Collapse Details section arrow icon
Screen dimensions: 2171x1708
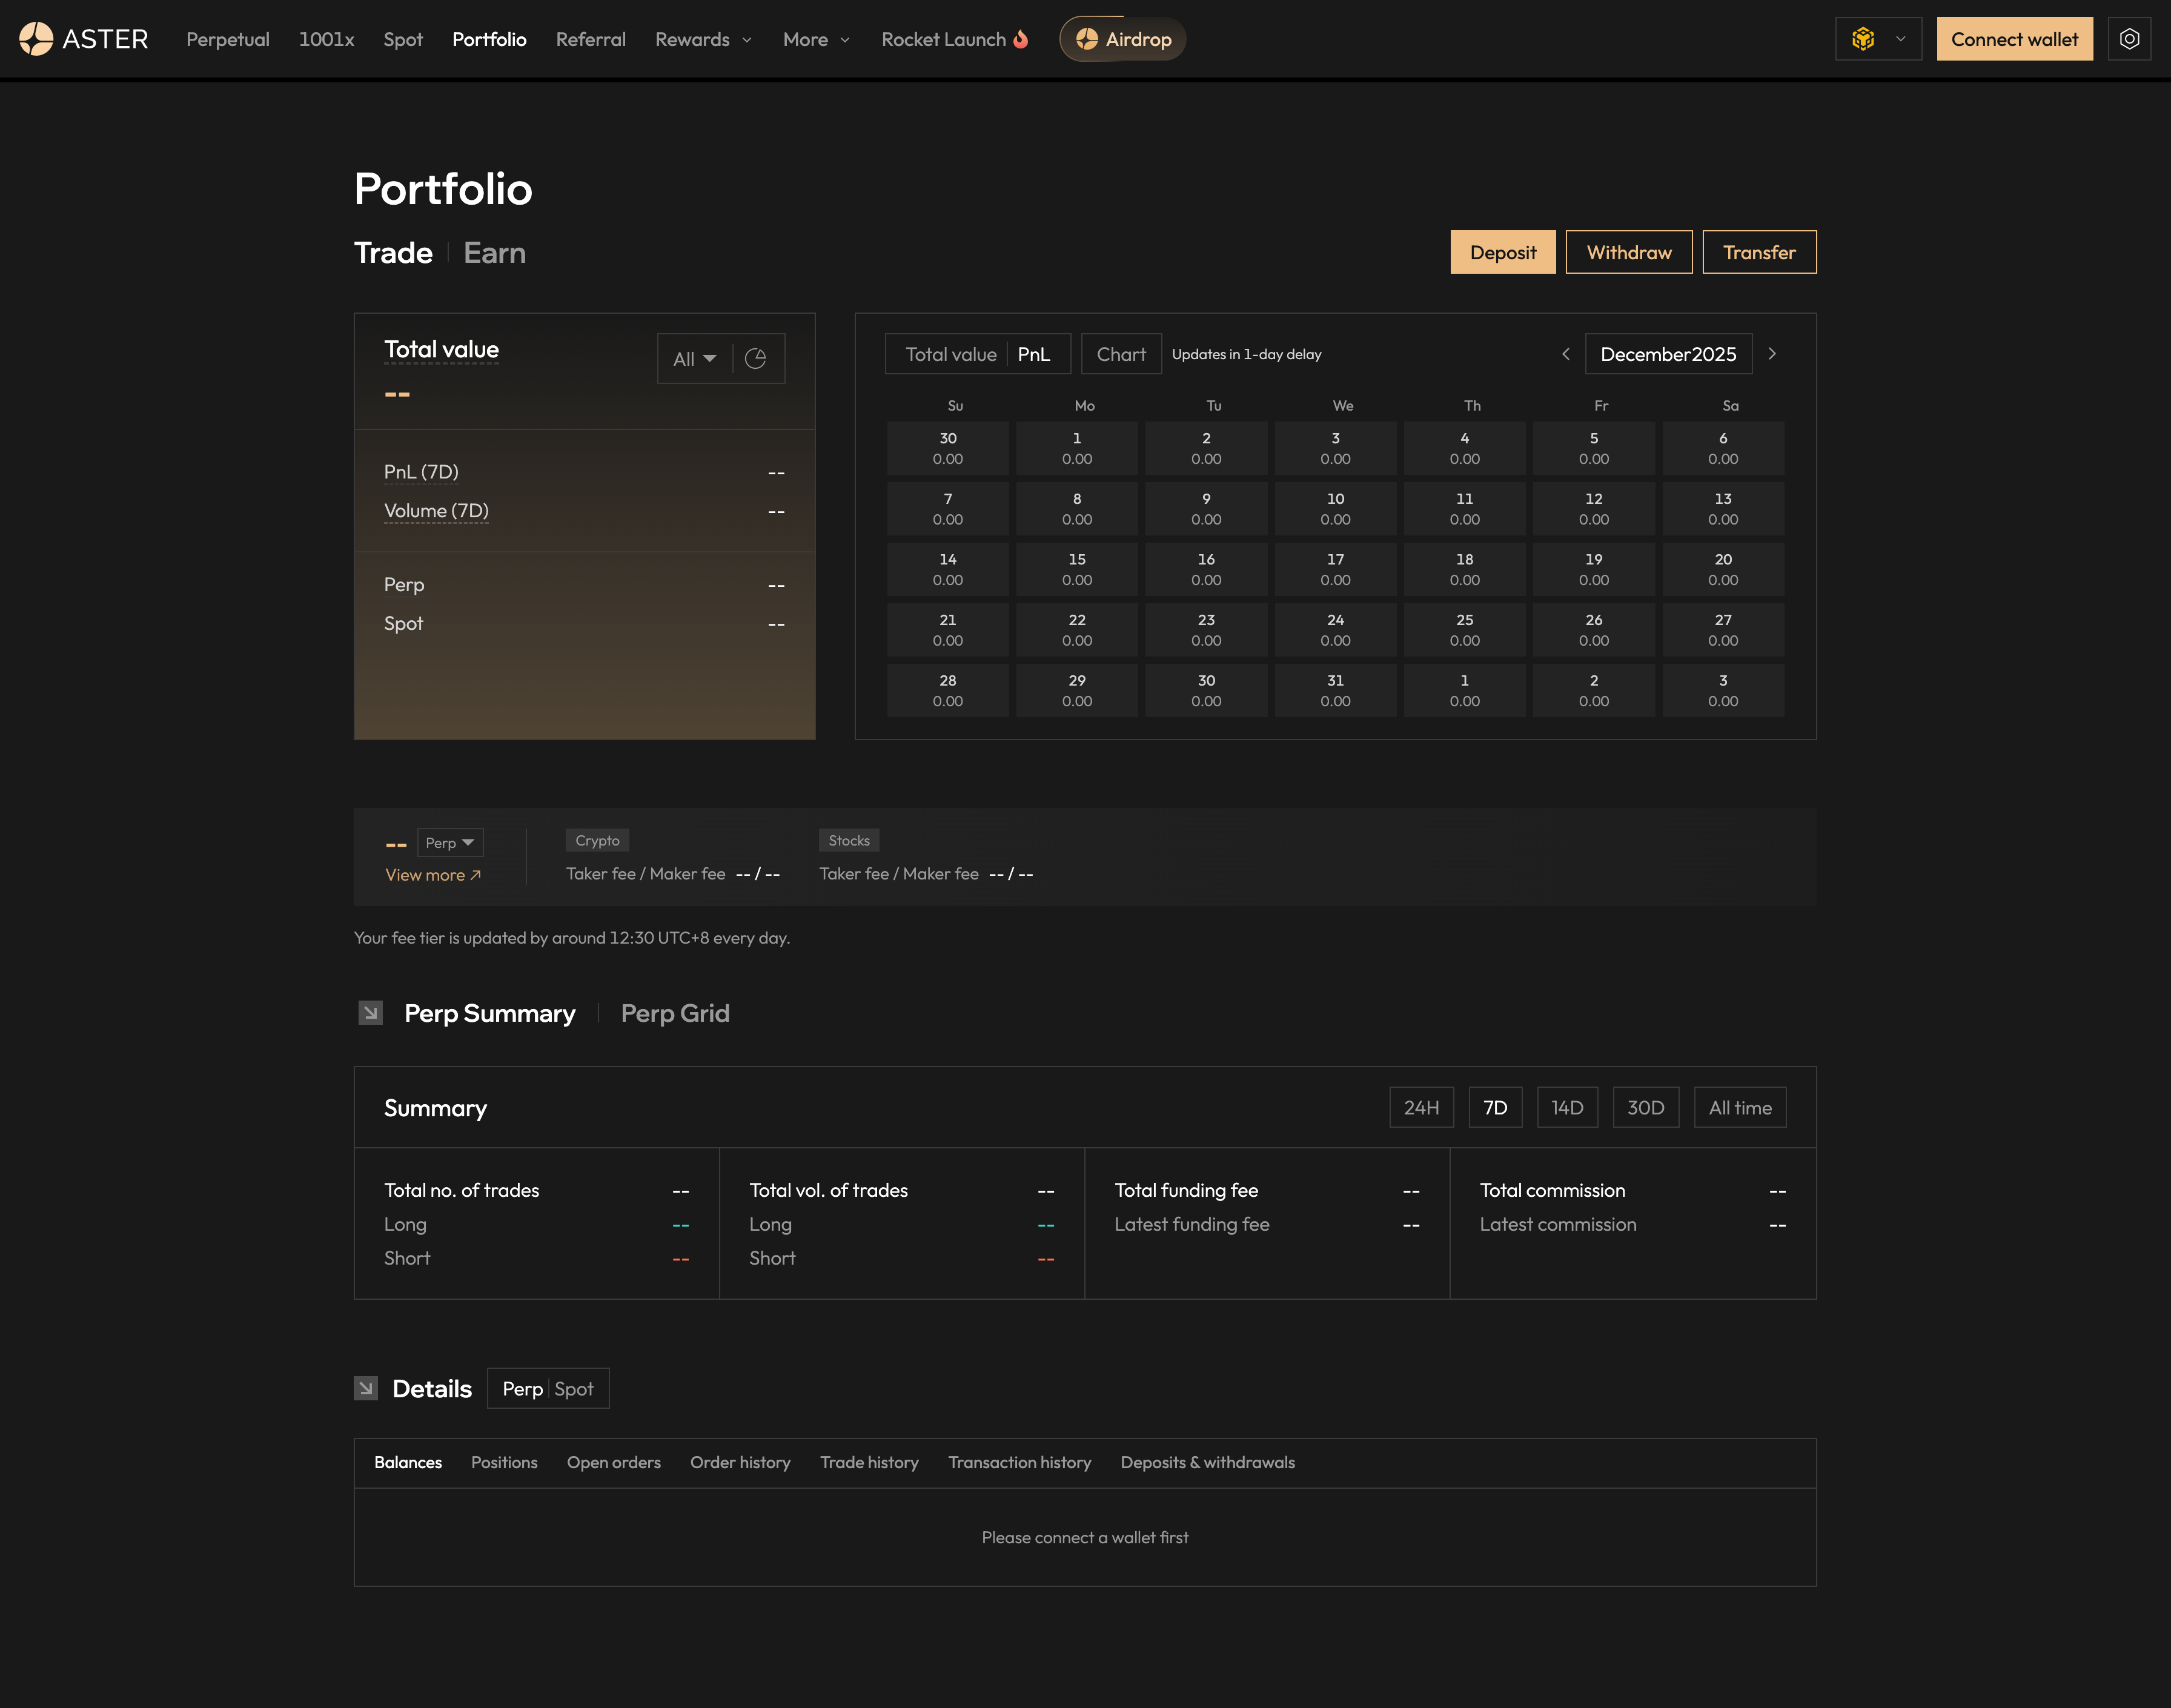coord(366,1388)
